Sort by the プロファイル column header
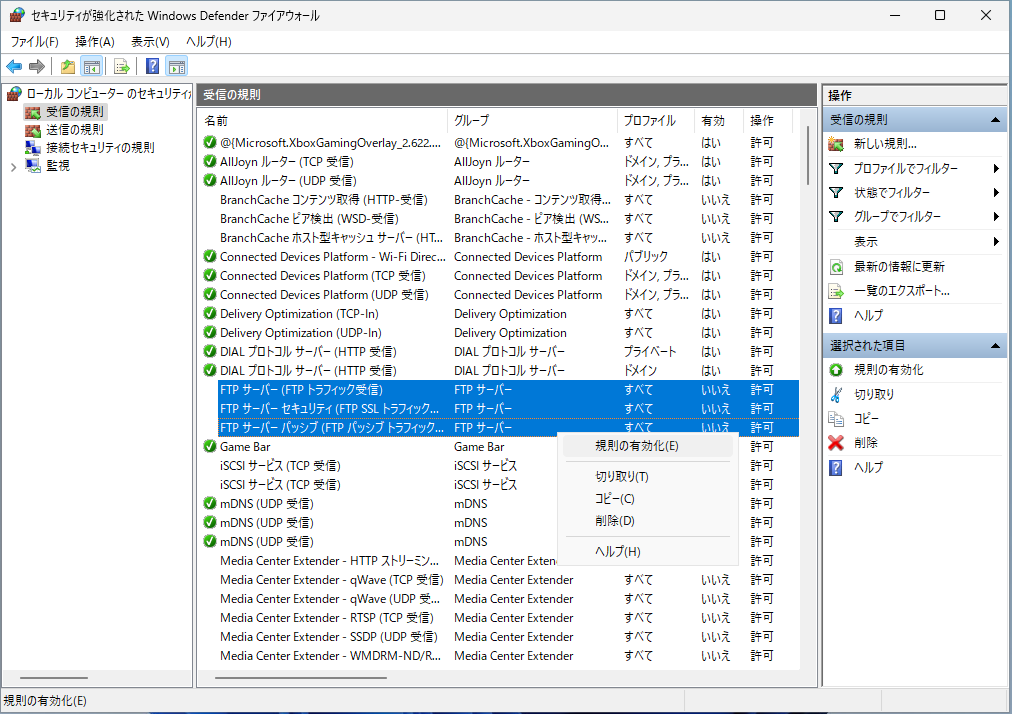 (x=655, y=121)
